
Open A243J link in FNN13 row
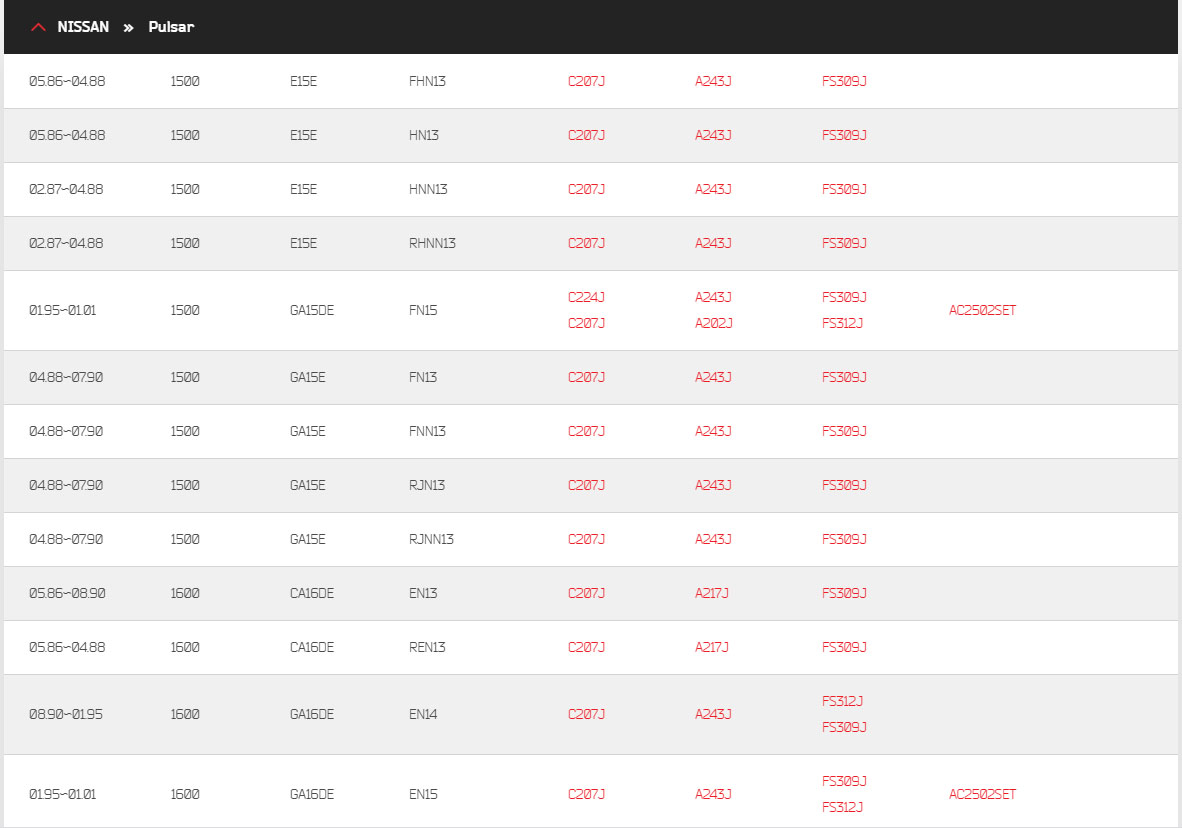713,431
